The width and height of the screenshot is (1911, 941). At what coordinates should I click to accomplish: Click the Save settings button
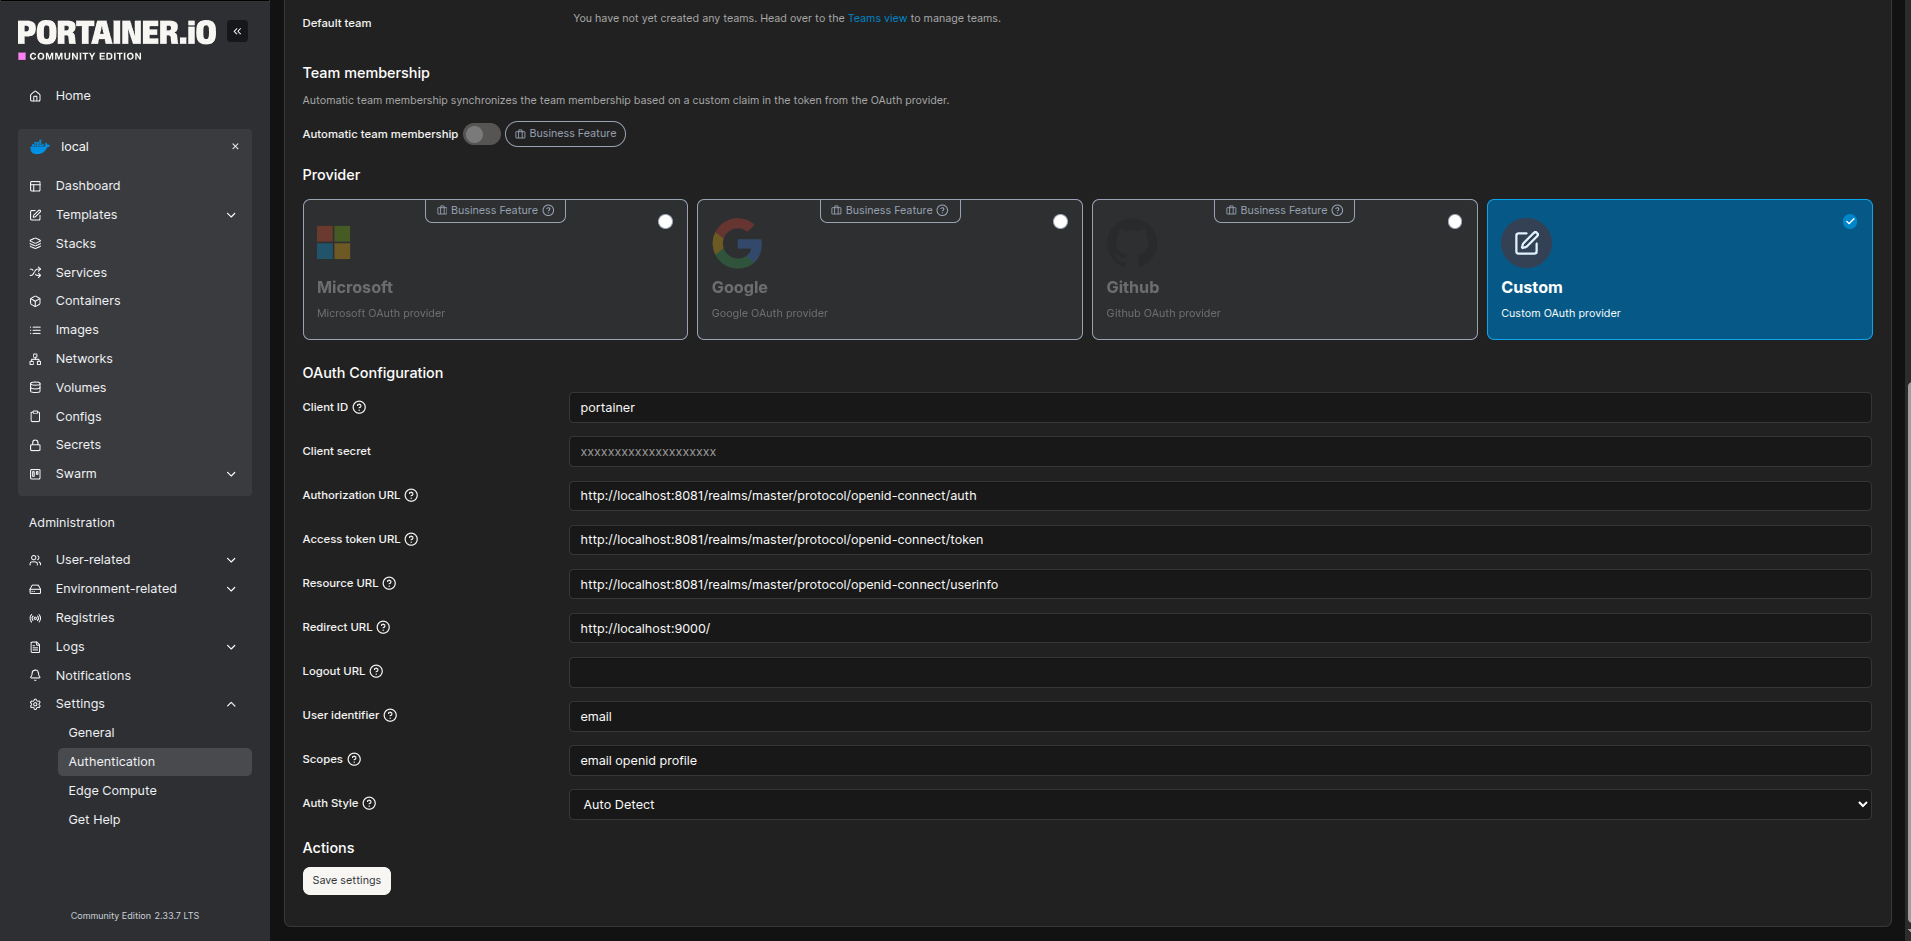pos(346,880)
